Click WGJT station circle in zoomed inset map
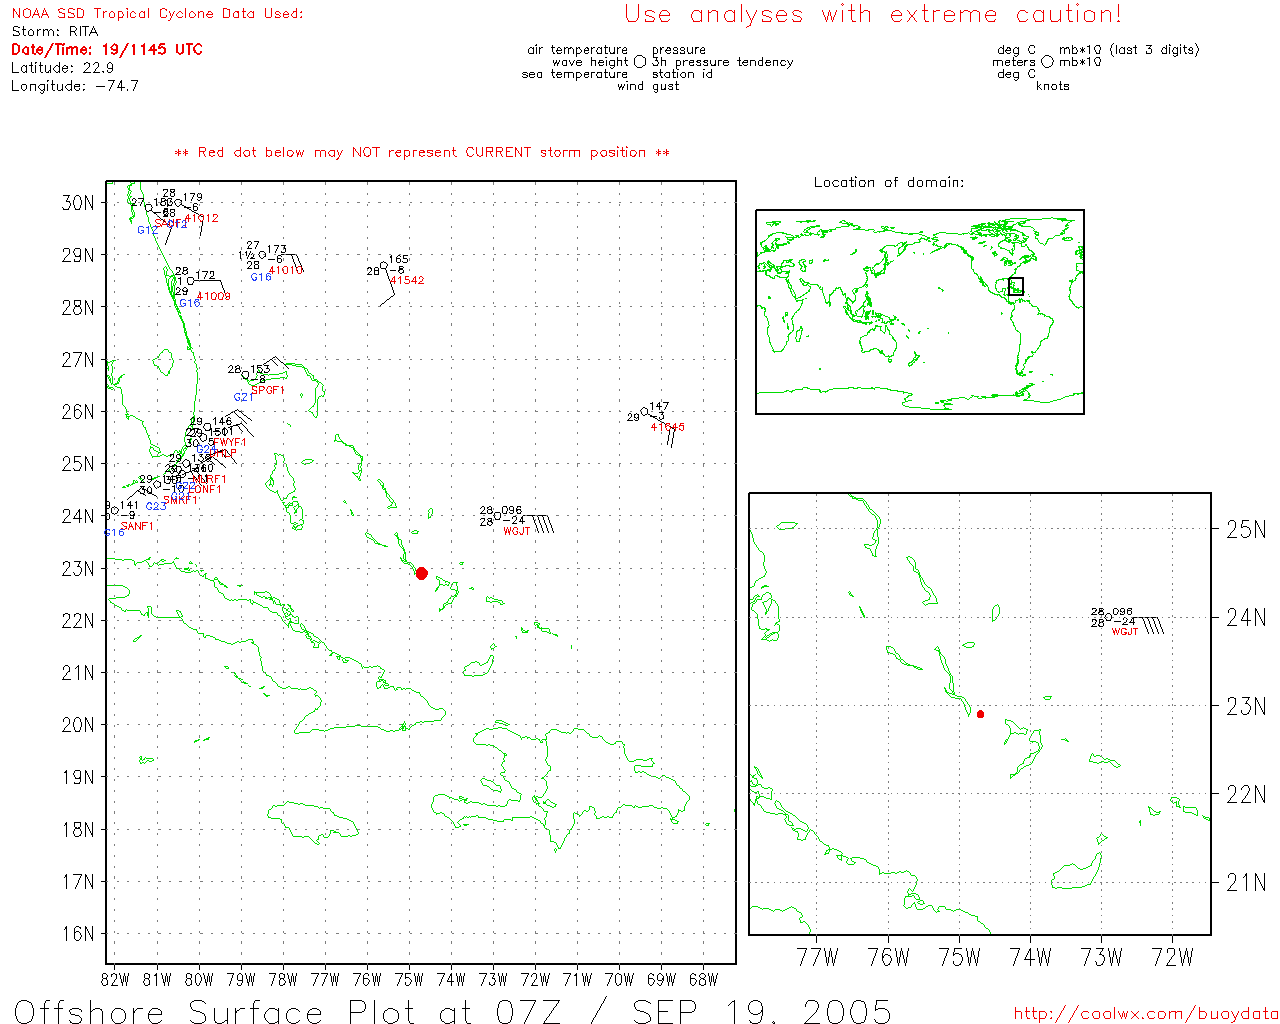The width and height of the screenshot is (1280, 1024). tap(1108, 617)
